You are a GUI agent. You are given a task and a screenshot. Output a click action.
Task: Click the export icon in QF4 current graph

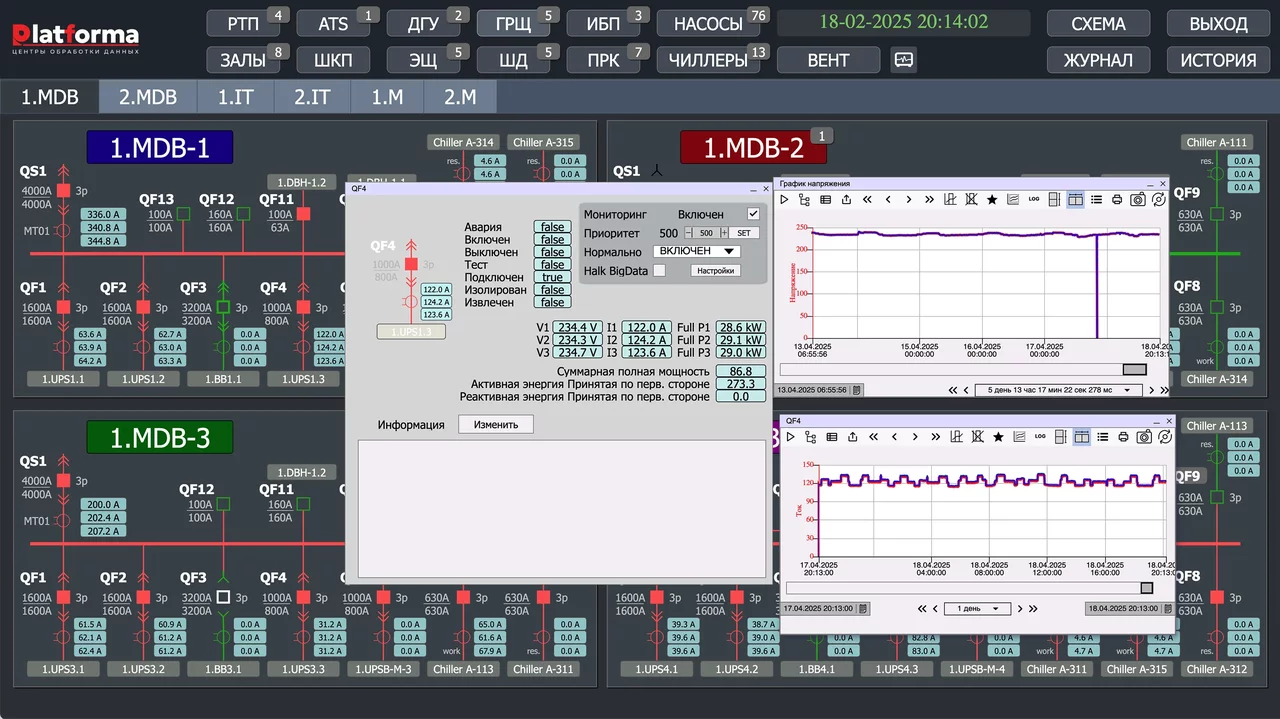[851, 437]
